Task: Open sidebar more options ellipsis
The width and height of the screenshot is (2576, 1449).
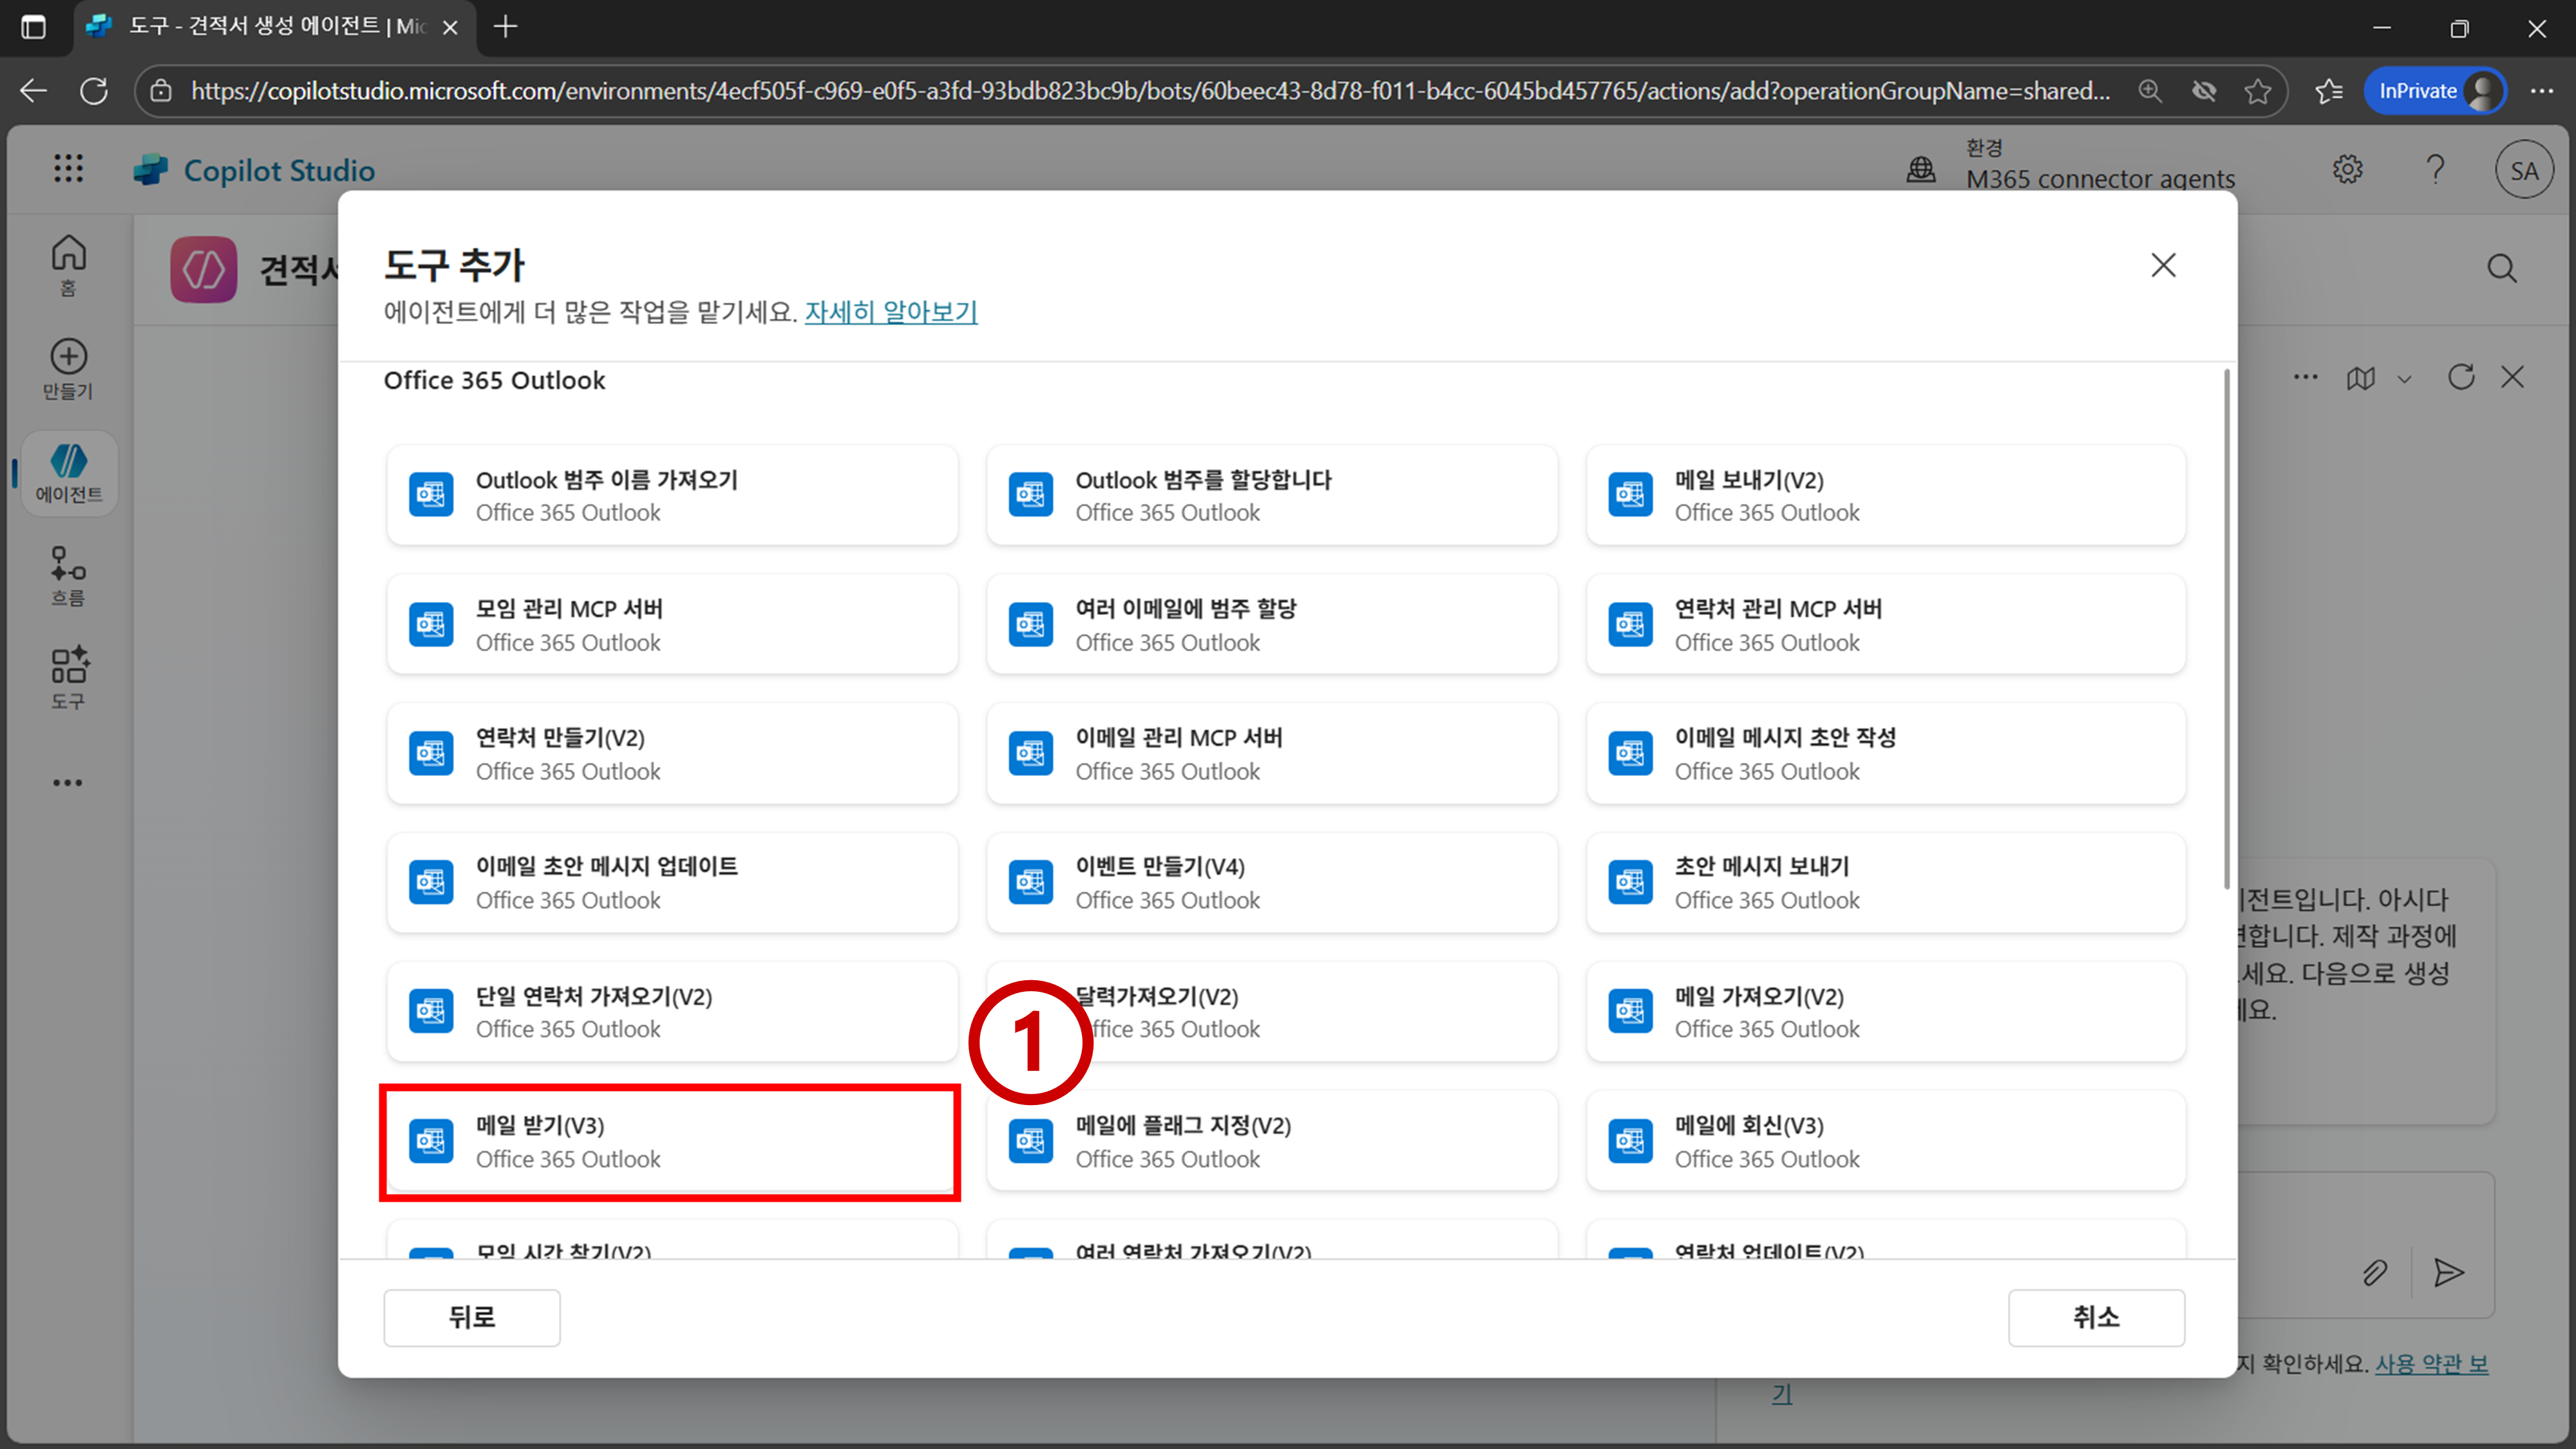Action: tap(68, 782)
